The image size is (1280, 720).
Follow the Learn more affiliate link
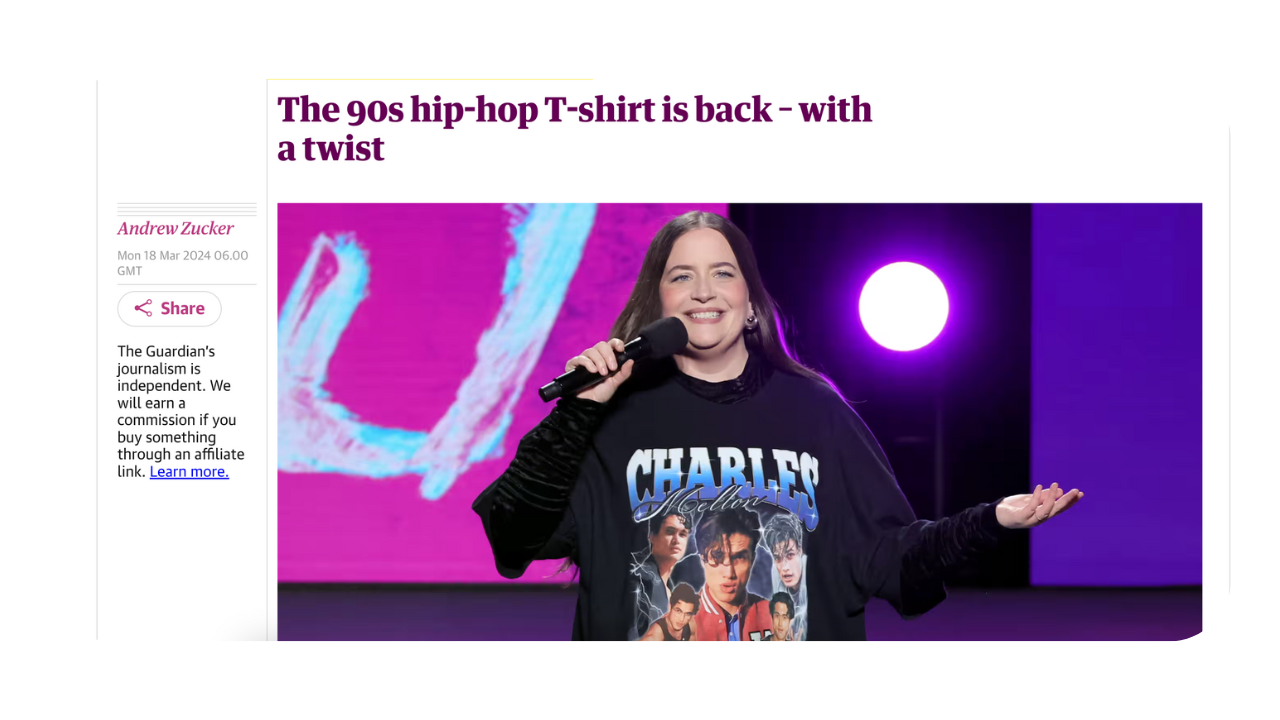click(189, 471)
